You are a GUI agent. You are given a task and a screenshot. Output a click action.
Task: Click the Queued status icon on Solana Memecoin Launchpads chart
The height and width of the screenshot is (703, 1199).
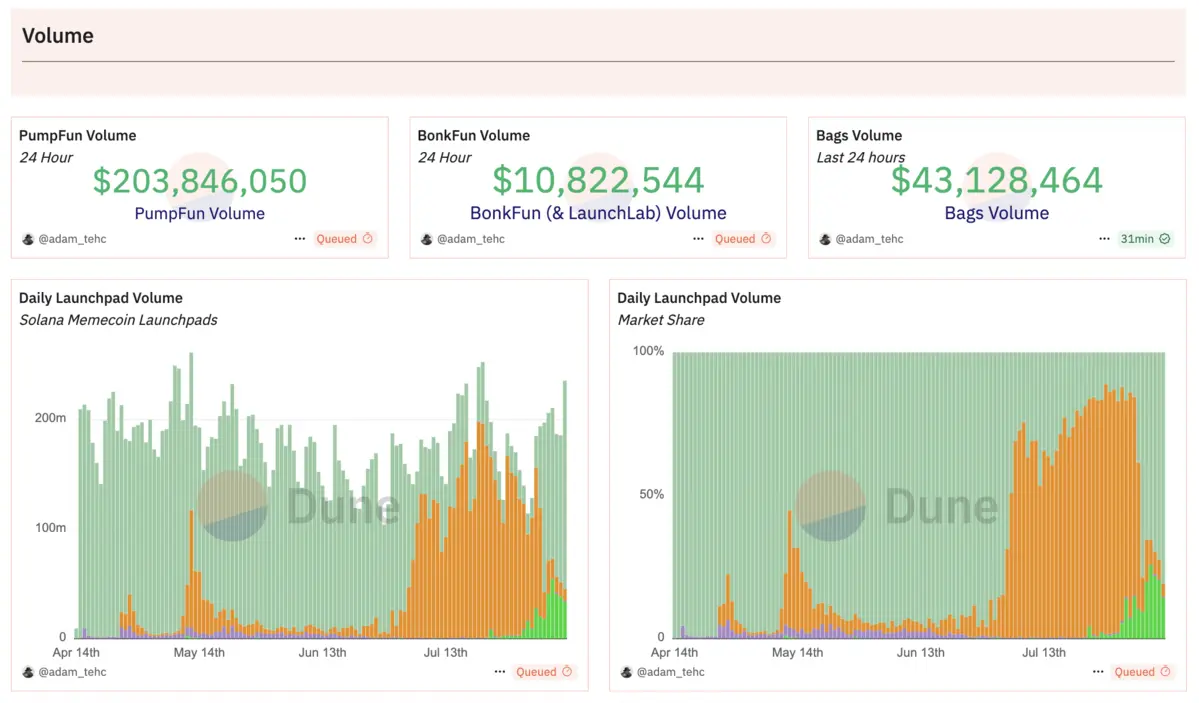[x=567, y=672]
